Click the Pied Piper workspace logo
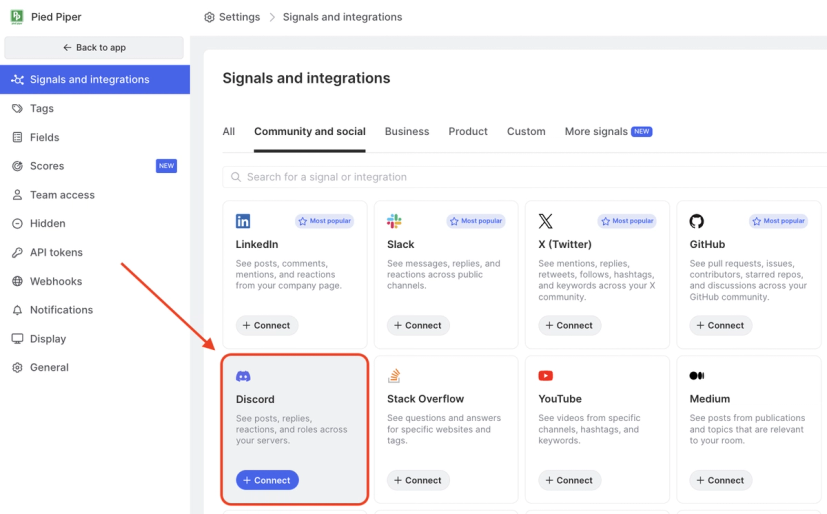Image resolution: width=827 pixels, height=514 pixels. (x=16, y=16)
